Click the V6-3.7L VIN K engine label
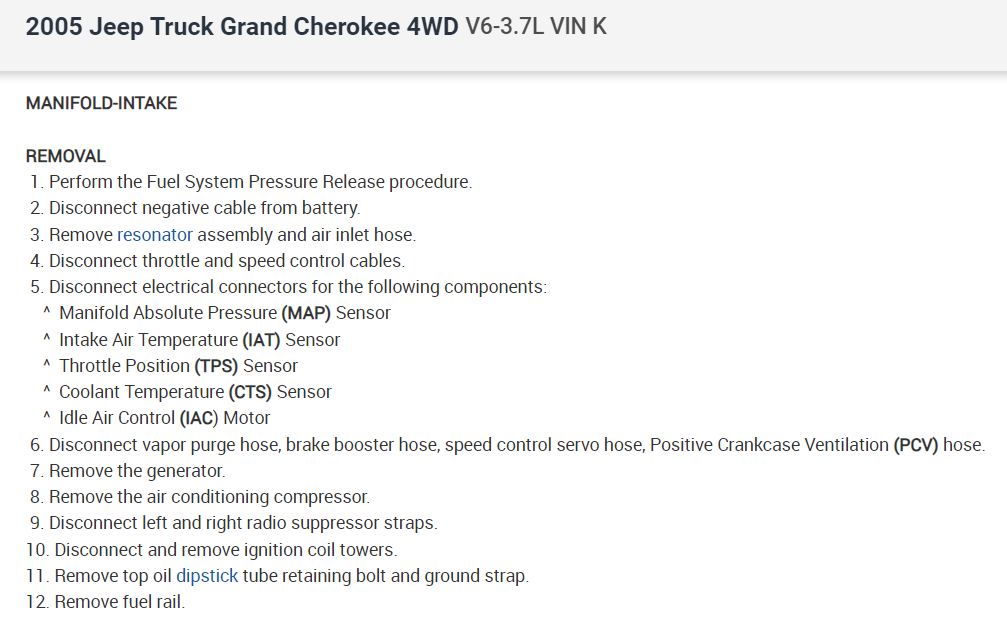The width and height of the screenshot is (1007, 625). (x=536, y=27)
